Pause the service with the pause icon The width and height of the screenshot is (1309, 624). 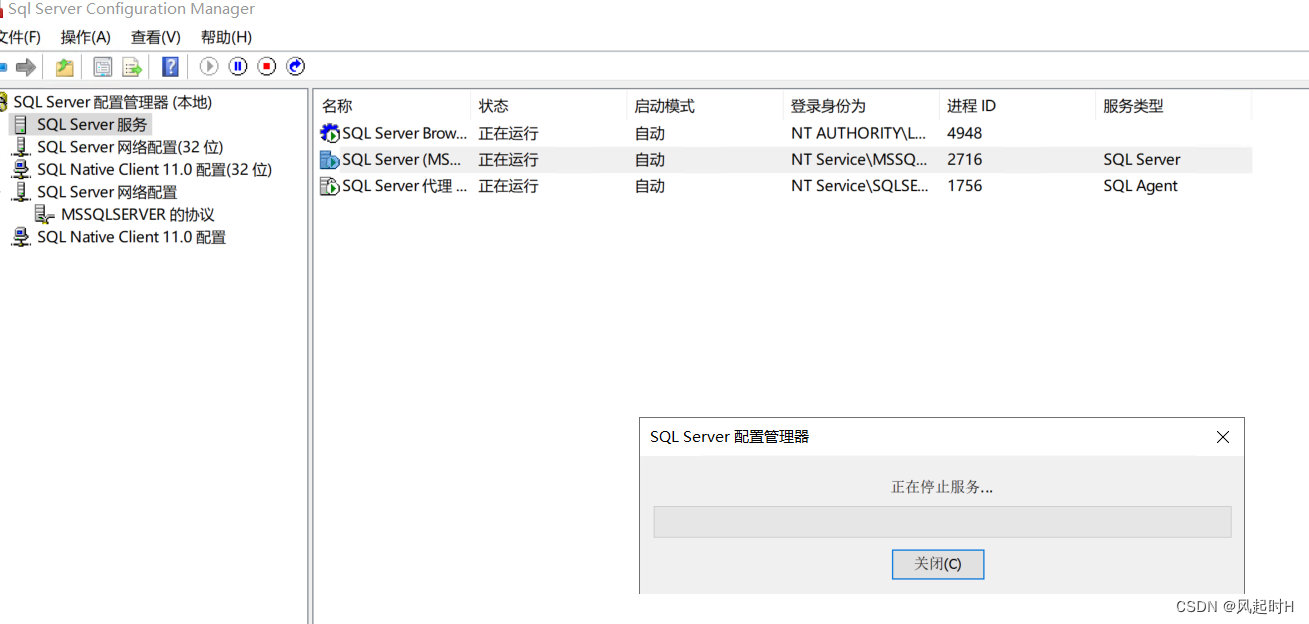click(237, 66)
